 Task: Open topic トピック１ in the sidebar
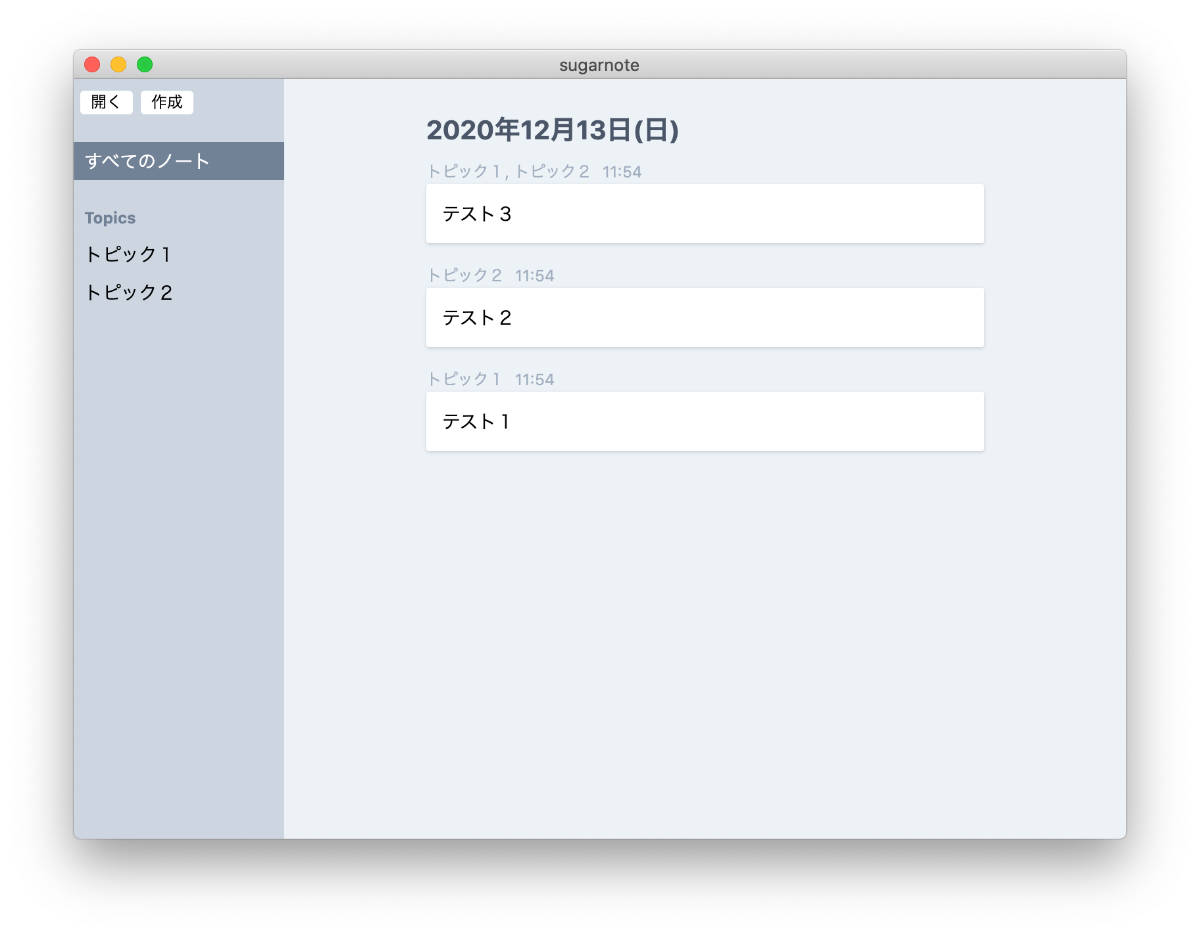pos(179,254)
